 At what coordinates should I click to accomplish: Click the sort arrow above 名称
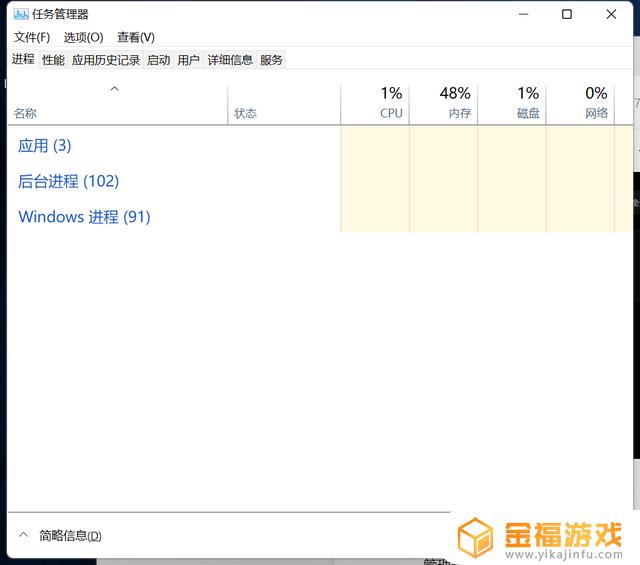tap(115, 89)
